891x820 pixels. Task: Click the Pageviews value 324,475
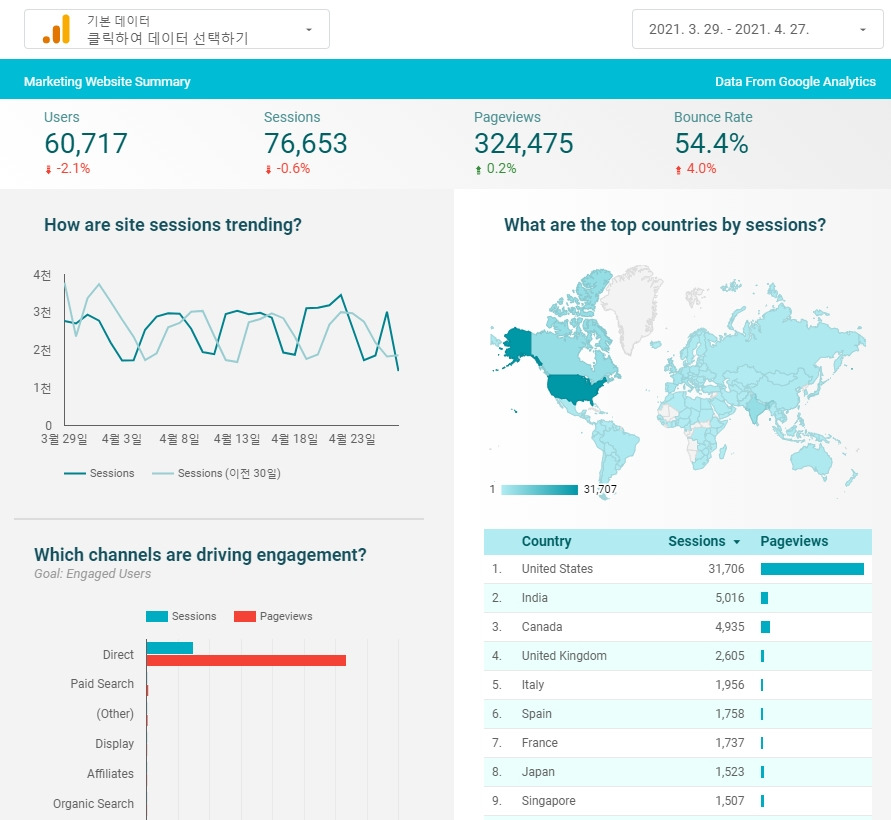coord(524,143)
